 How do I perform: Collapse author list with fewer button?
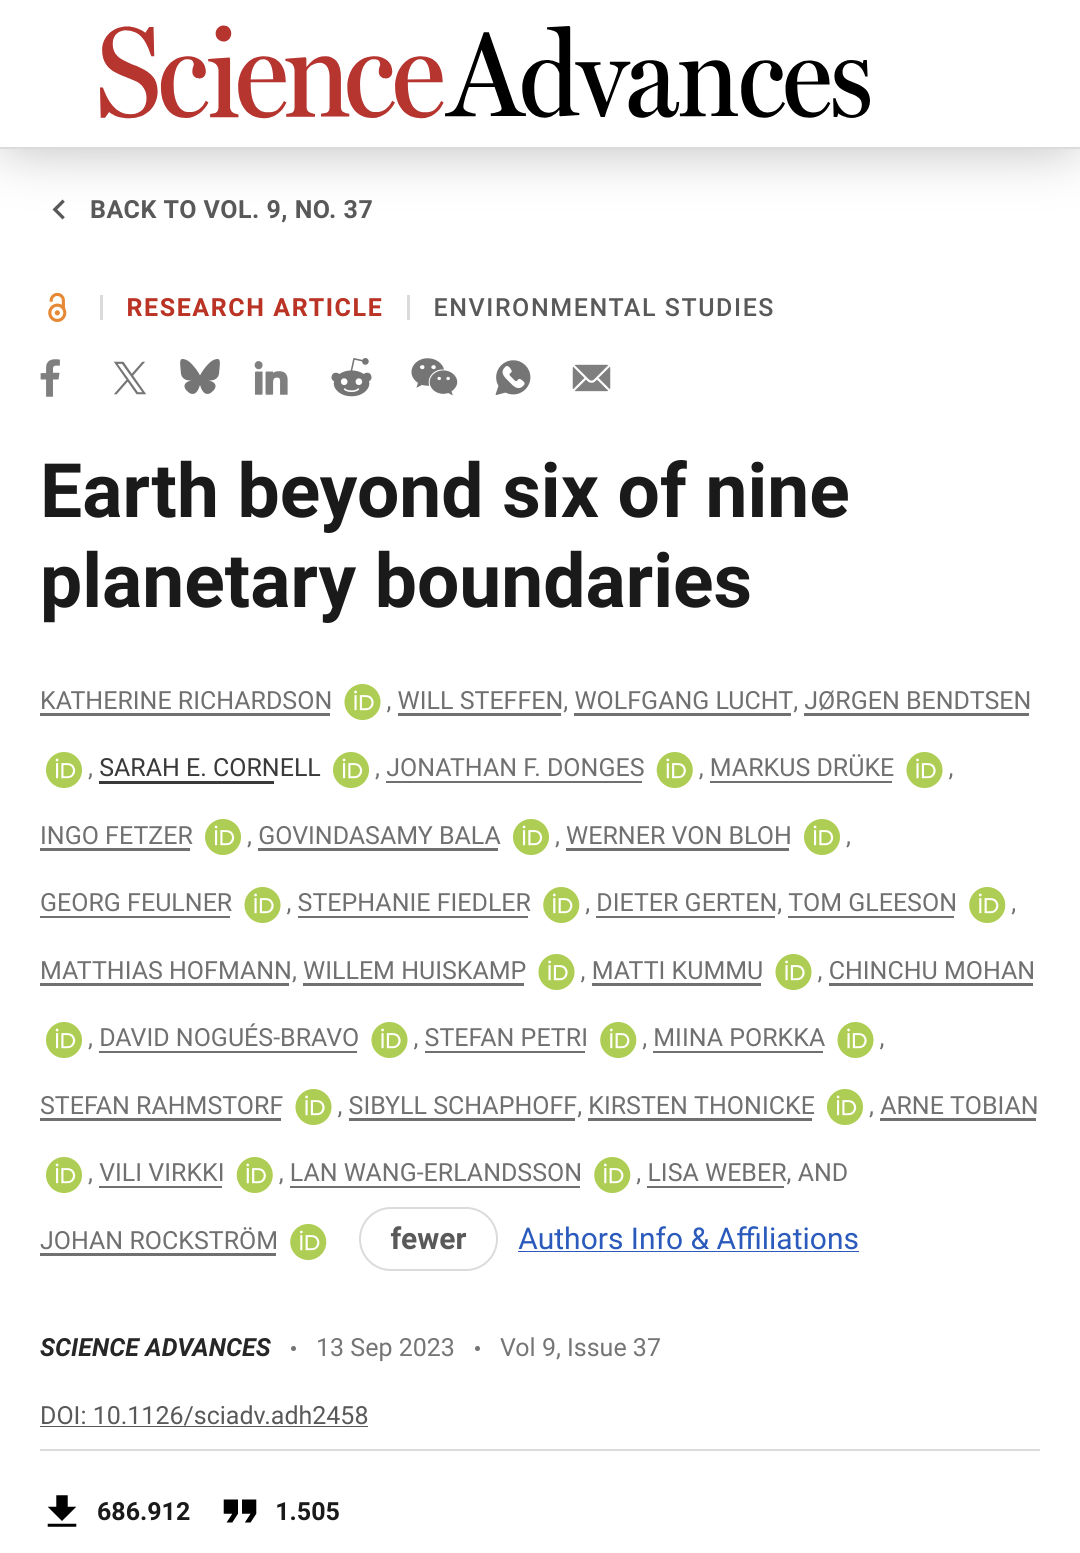[428, 1239]
